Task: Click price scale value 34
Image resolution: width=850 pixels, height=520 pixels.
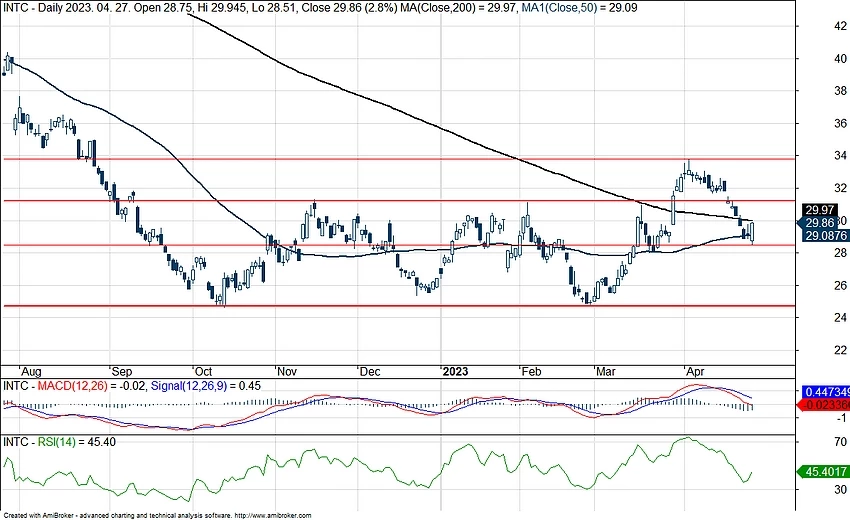Action: (840, 156)
